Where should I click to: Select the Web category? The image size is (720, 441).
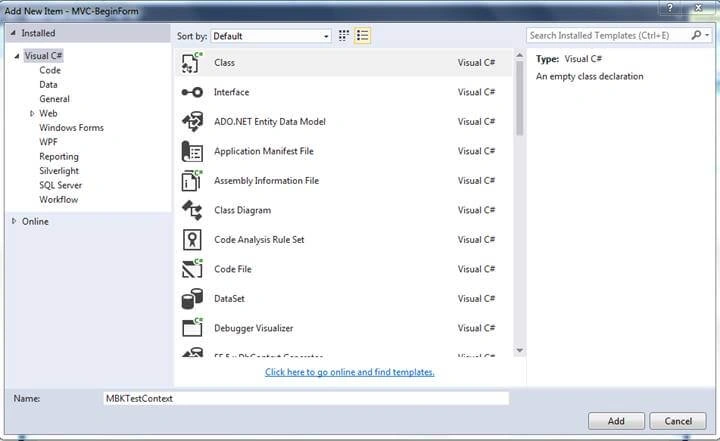(48, 113)
